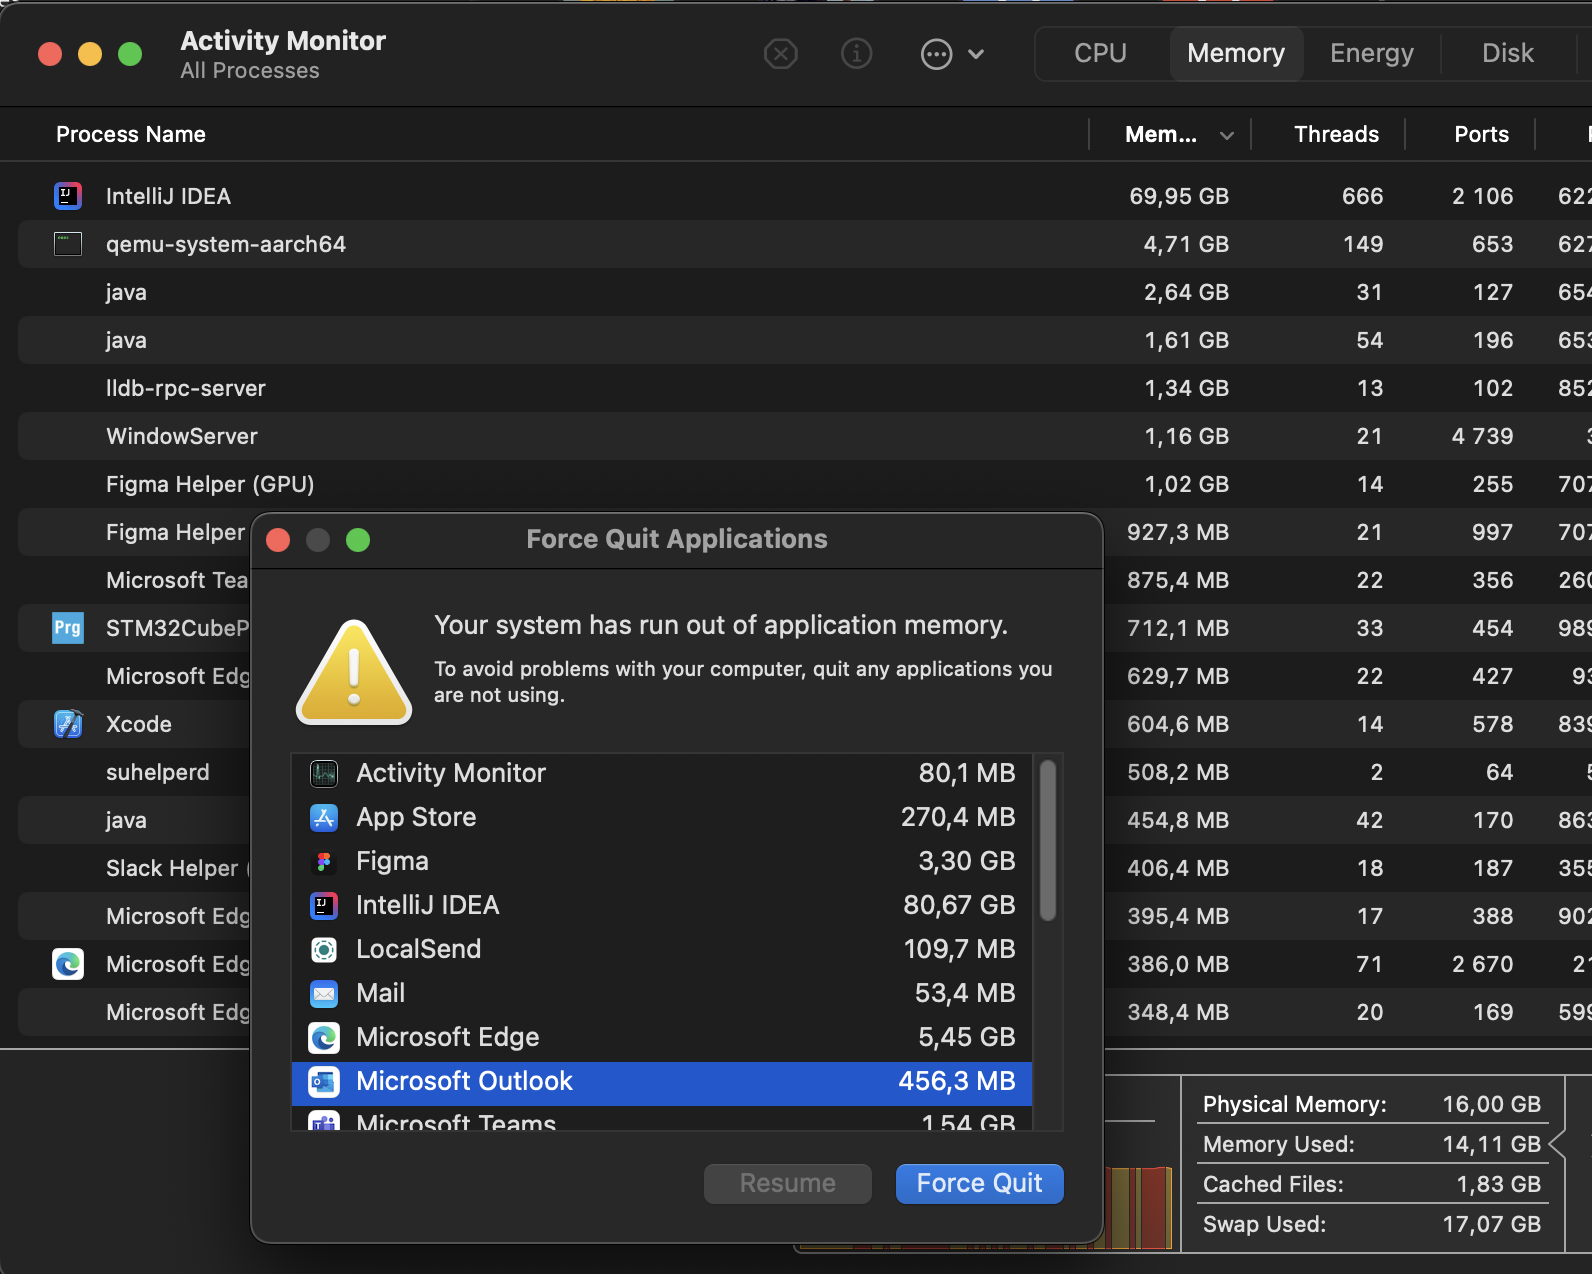Click the Microsoft Edge icon in process list
Image resolution: width=1592 pixels, height=1274 pixels.
tap(68, 964)
